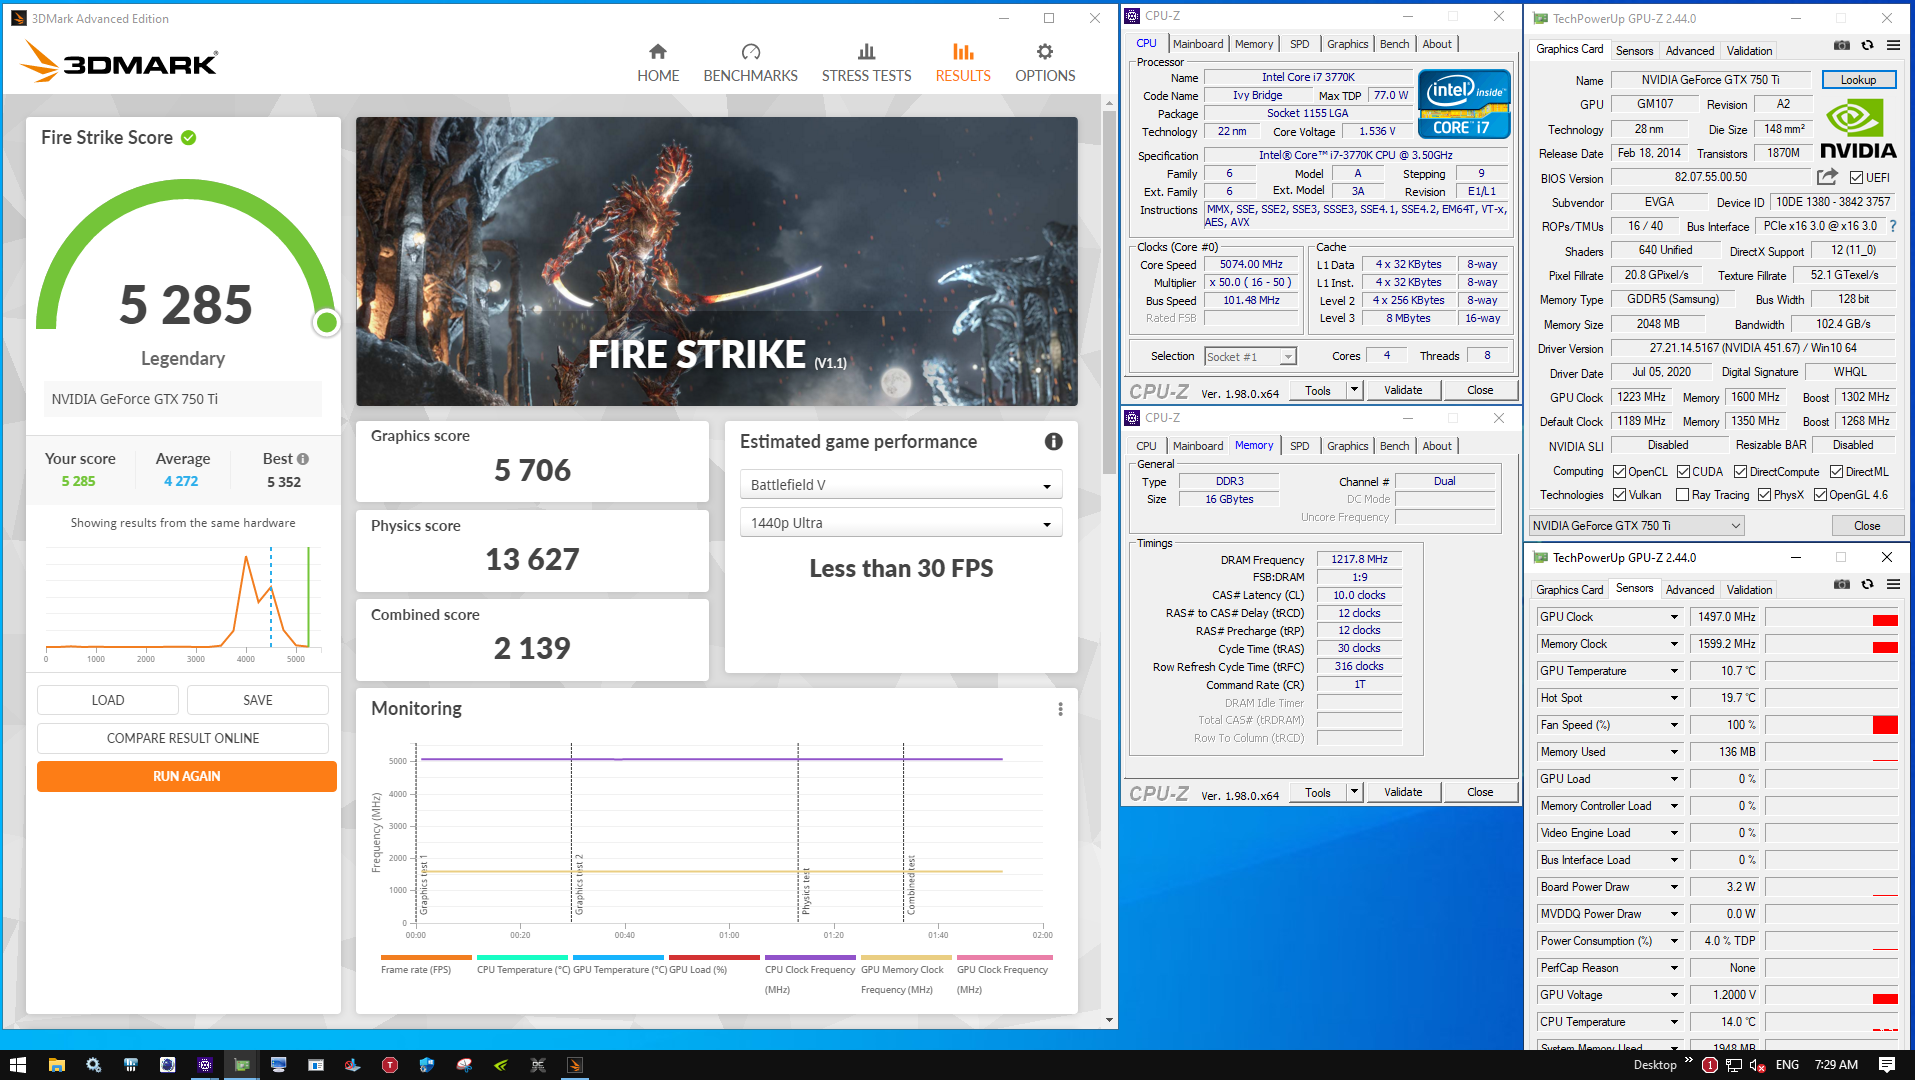Open hamburger menu in GPU-Z Graphics Card window
This screenshot has height=1080, width=1915.
1893,45
